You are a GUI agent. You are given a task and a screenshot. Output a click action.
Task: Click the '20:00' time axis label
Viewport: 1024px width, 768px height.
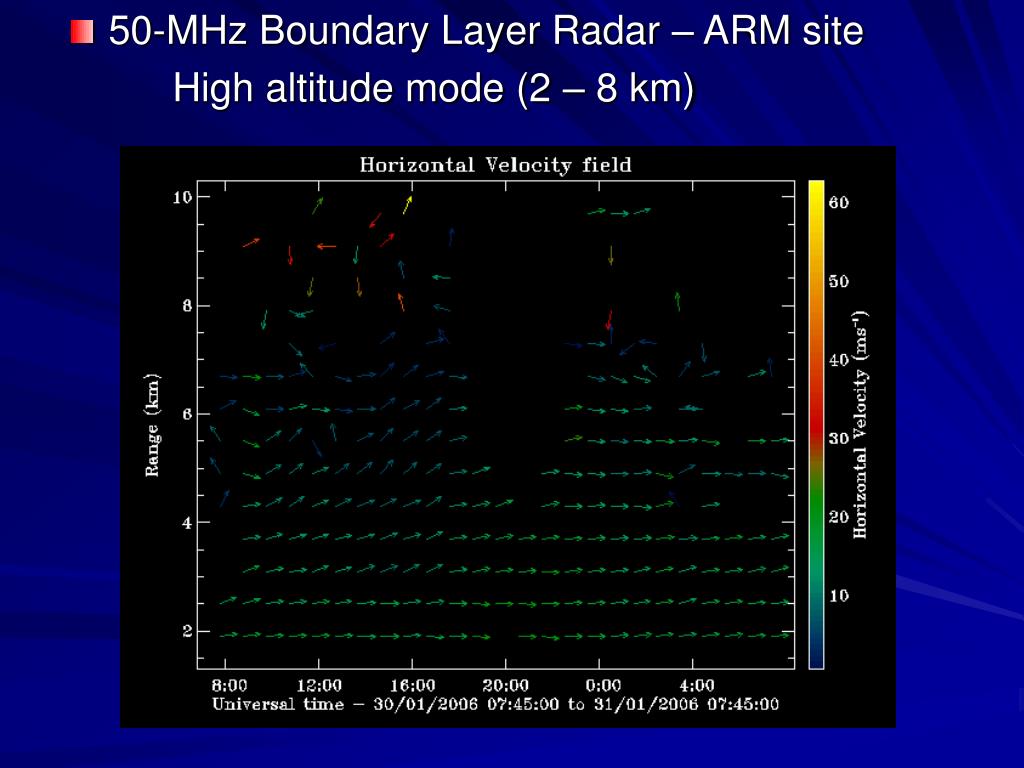click(x=505, y=685)
